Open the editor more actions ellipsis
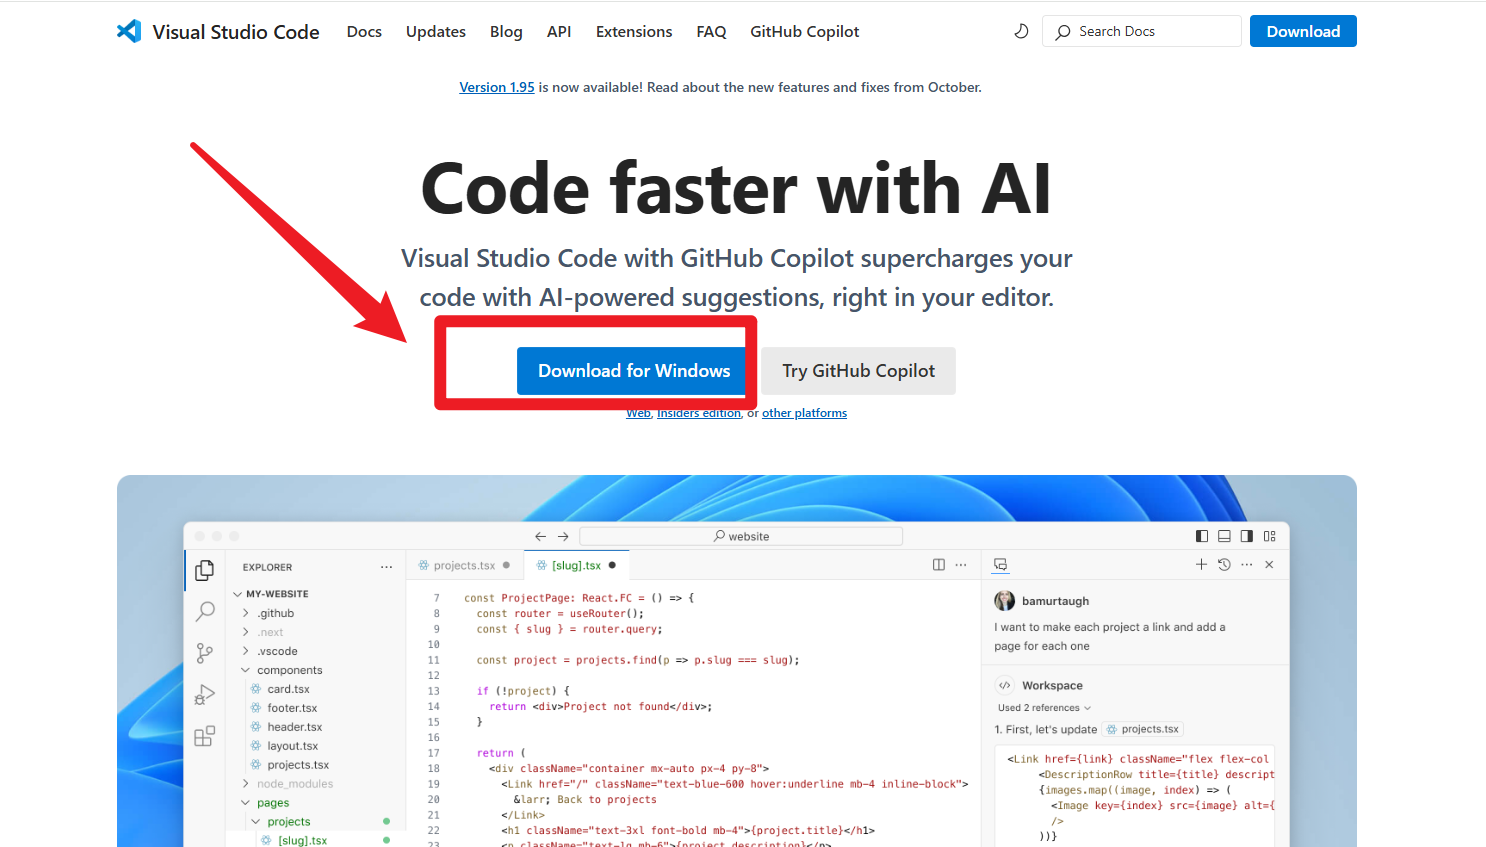Viewport: 1486px width, 847px height. [x=961, y=565]
